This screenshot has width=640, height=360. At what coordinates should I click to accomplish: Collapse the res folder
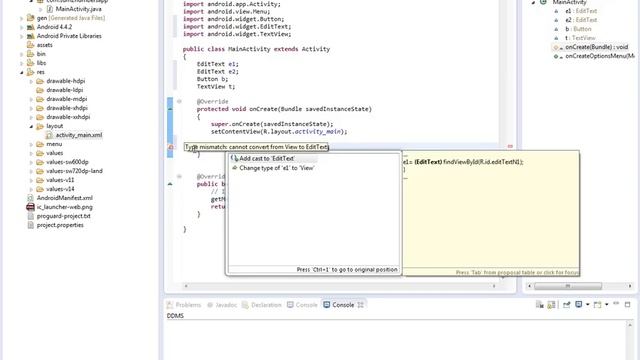click(22, 72)
